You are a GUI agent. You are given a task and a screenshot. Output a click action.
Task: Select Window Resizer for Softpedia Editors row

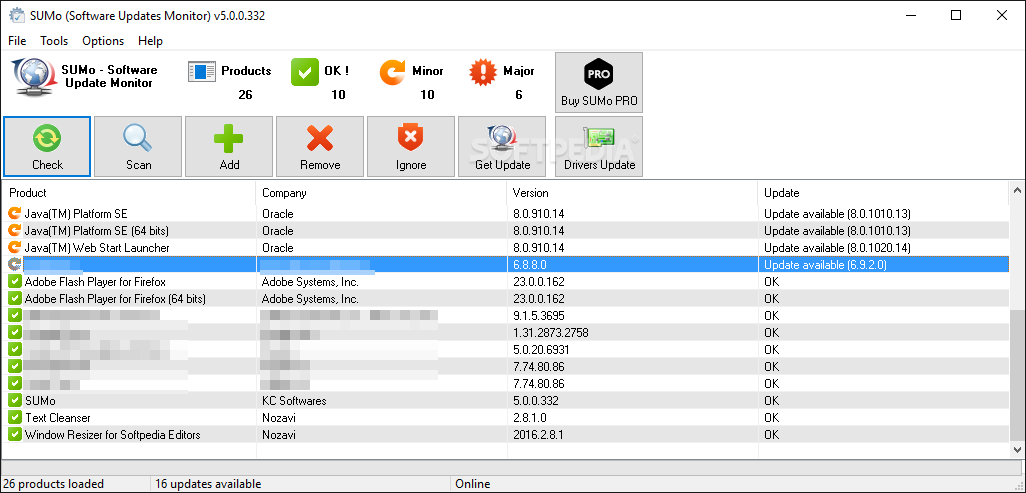506,435
